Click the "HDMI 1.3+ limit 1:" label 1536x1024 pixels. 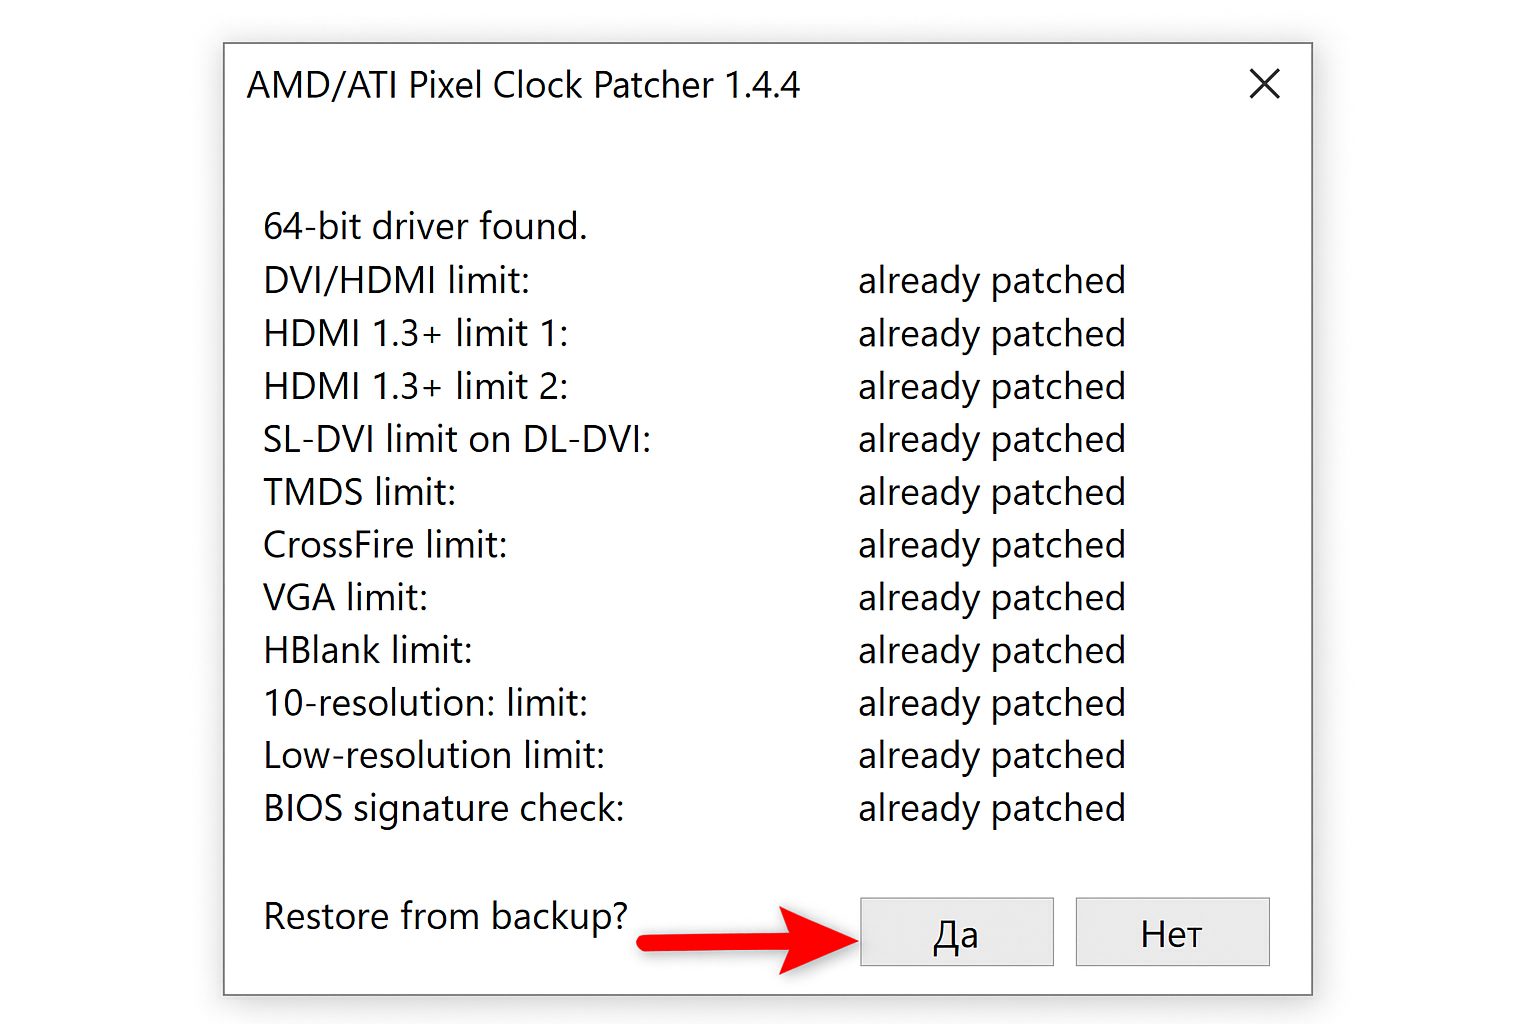pos(415,334)
